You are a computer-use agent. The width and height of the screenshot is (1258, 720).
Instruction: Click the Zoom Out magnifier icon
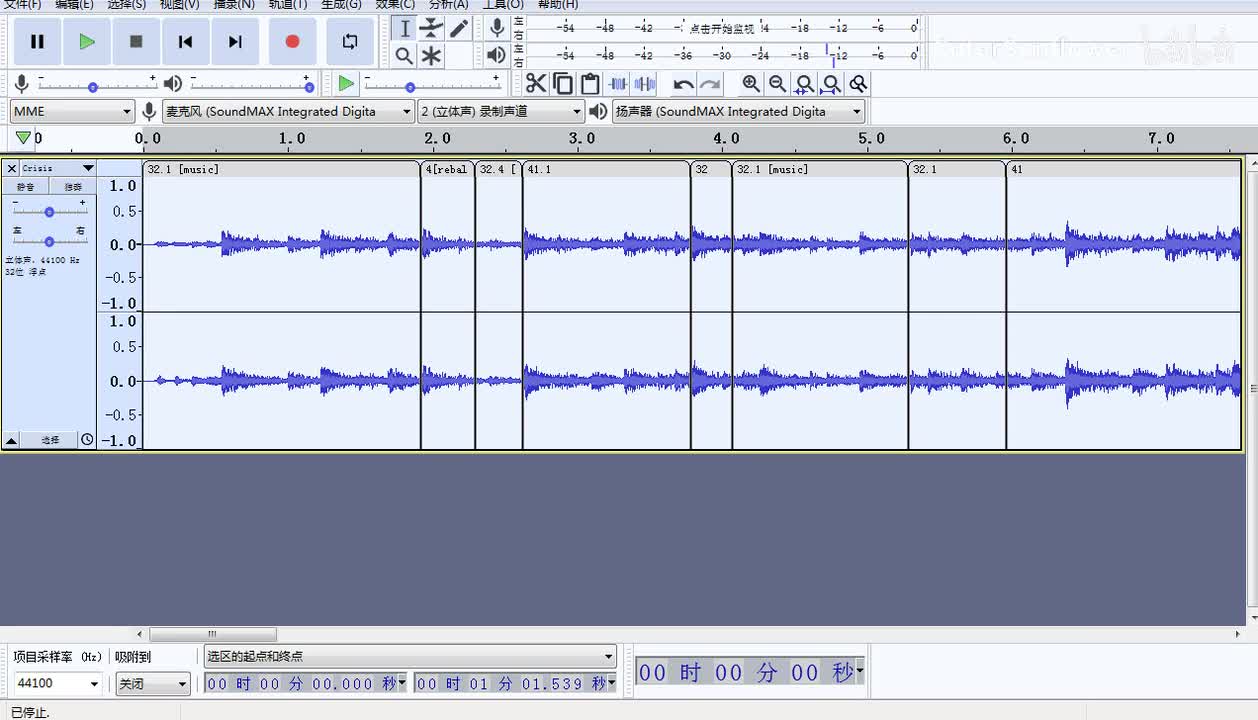pyautogui.click(x=777, y=84)
